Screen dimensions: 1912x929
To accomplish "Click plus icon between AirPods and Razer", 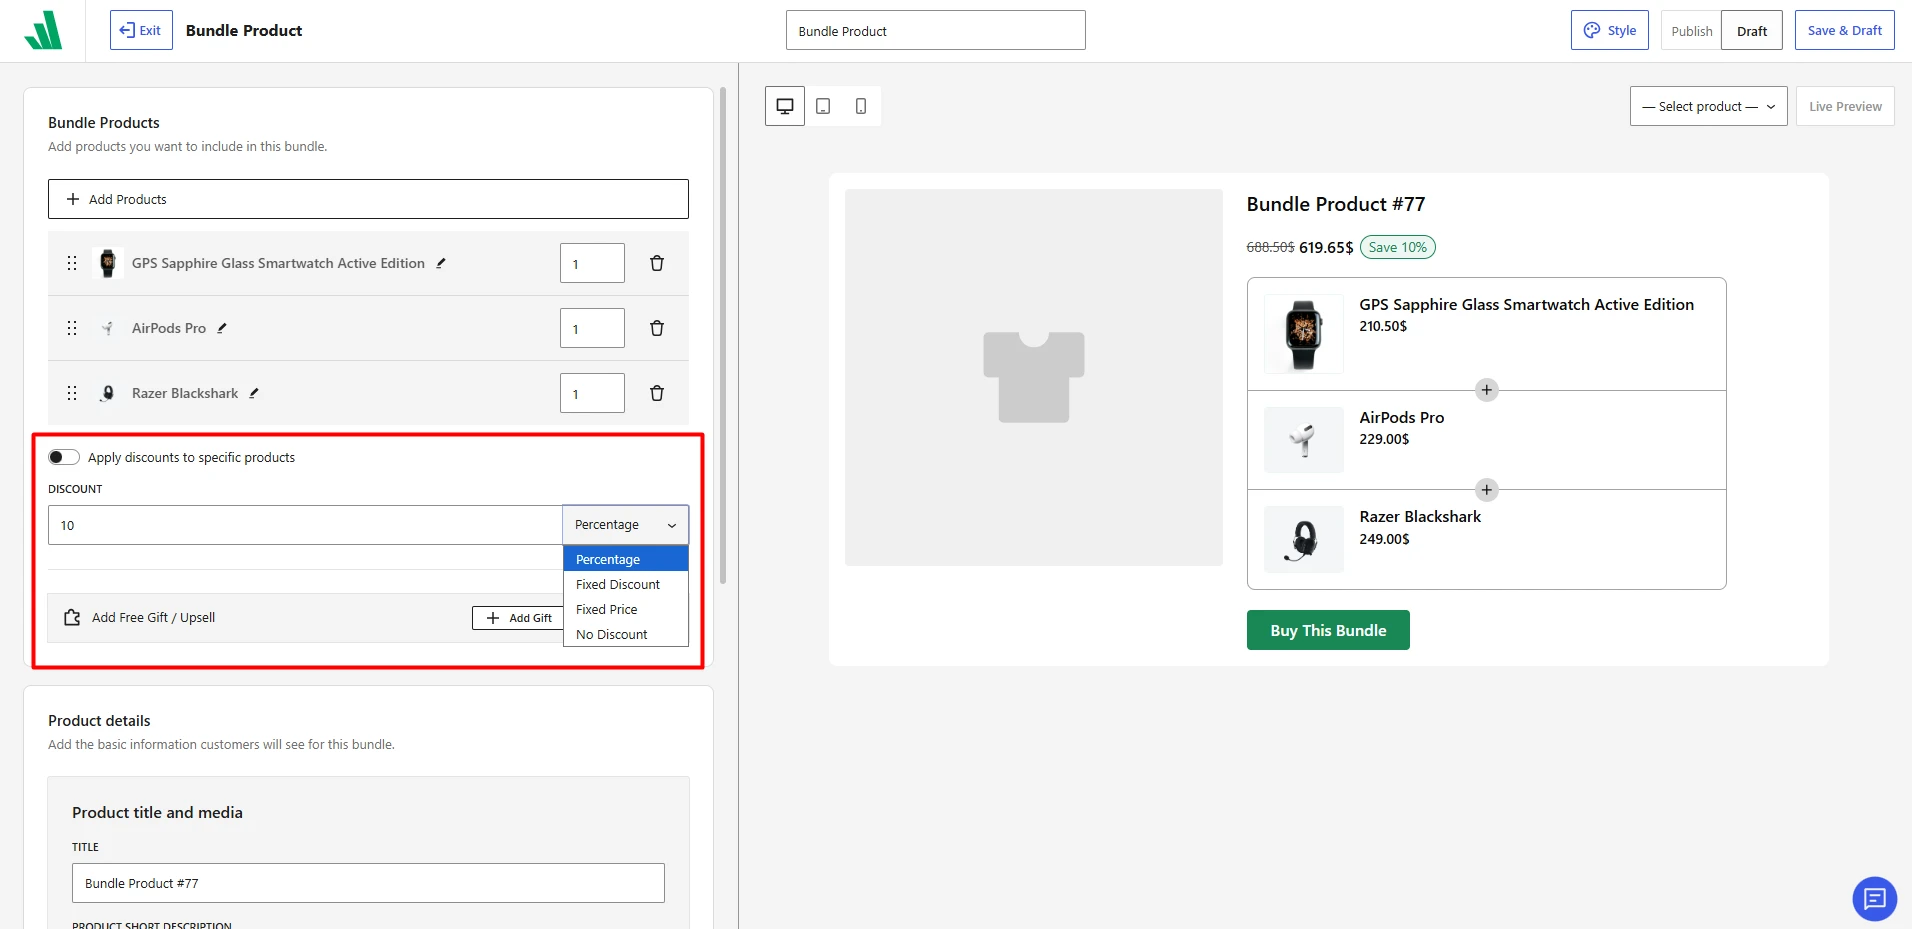I will pos(1487,490).
